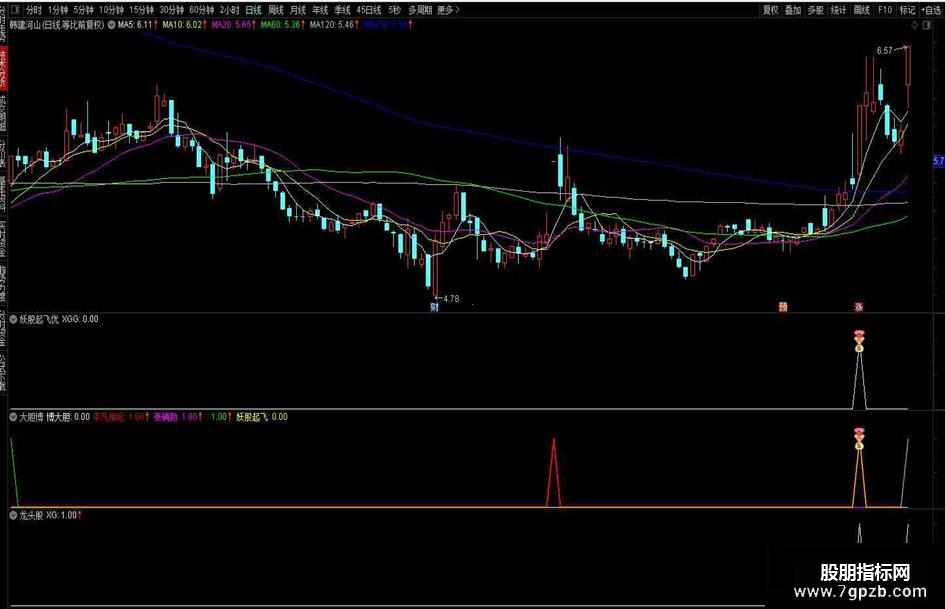
Task: Toggle the left panel layout icon
Action: (x=15, y=10)
